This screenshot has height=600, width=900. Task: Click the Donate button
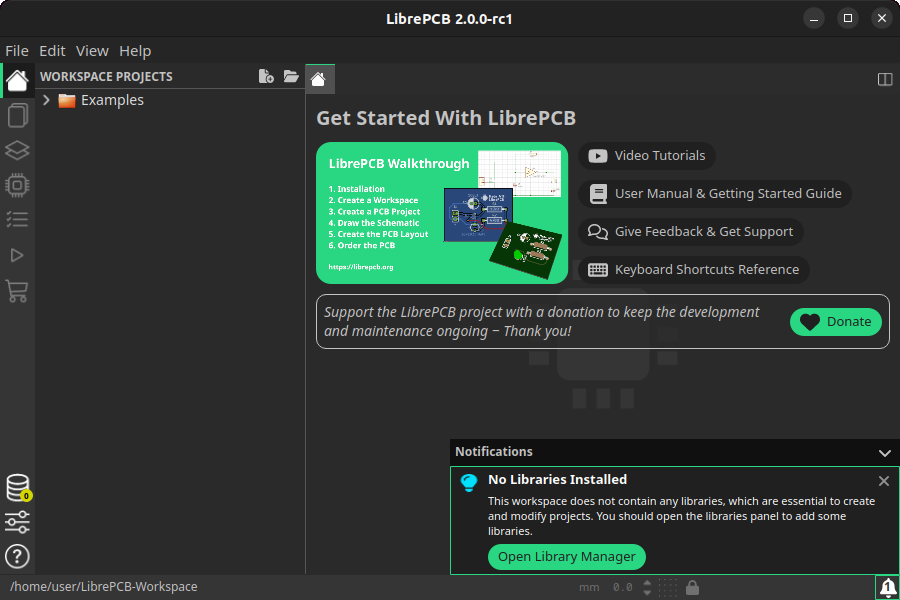[x=836, y=322]
